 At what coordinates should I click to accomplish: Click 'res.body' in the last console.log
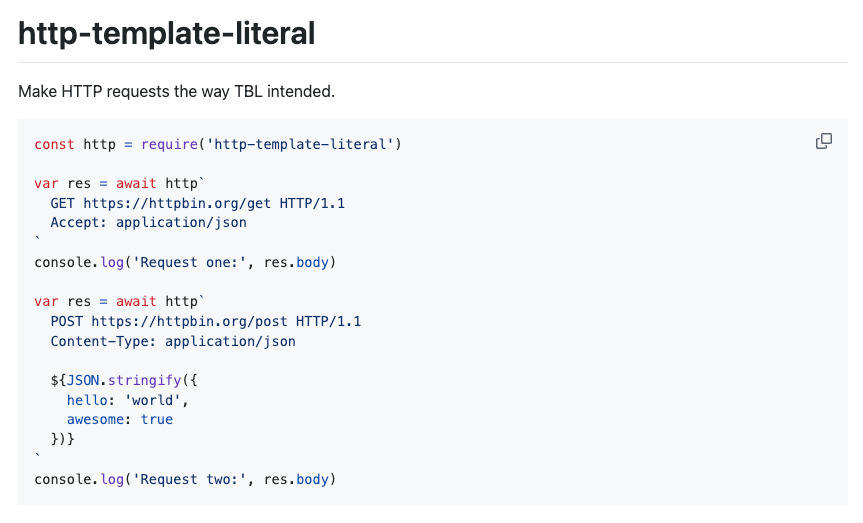(x=296, y=479)
